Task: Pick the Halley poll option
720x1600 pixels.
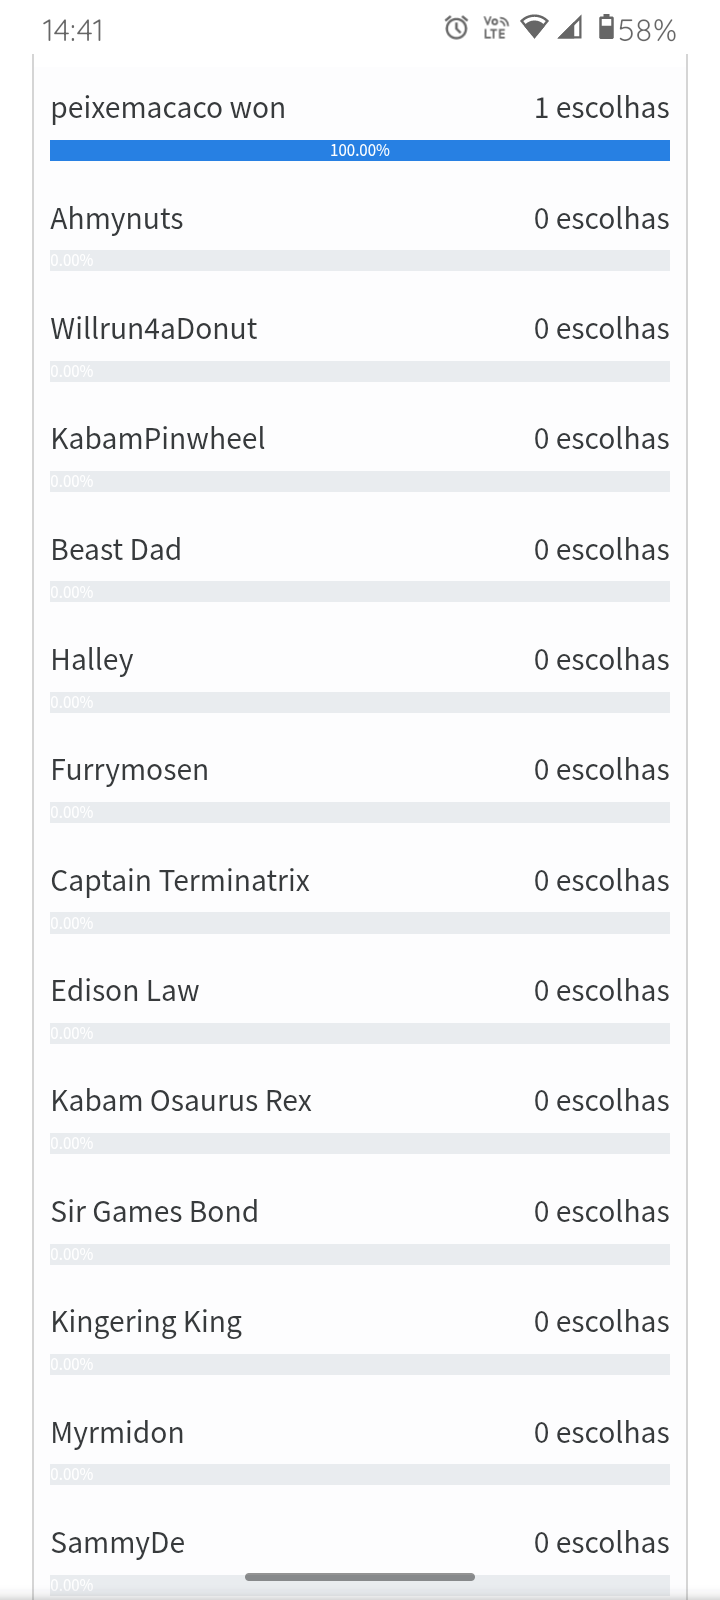Action: [x=92, y=660]
